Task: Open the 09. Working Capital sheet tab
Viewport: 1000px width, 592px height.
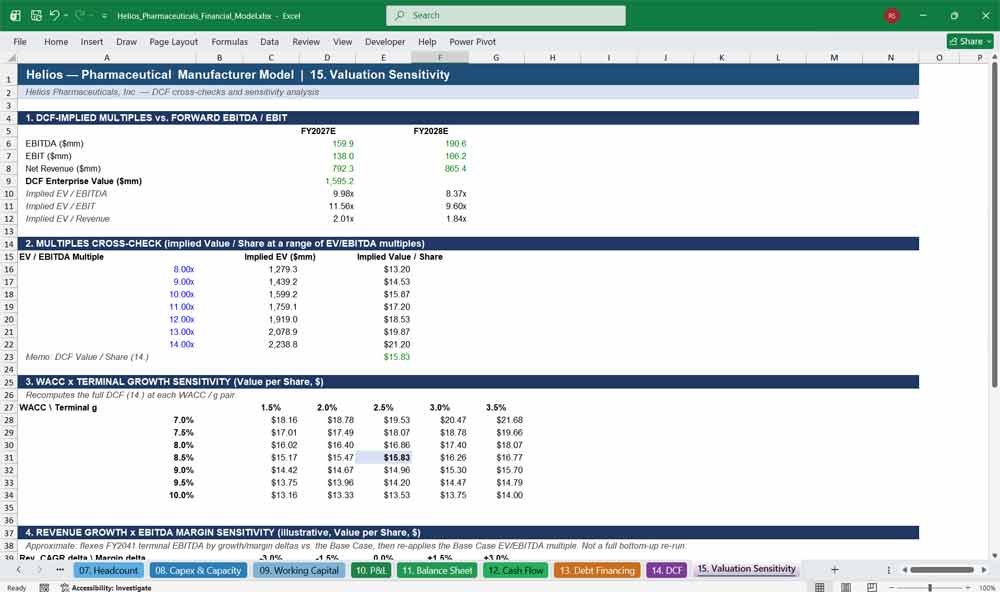Action: (x=299, y=570)
